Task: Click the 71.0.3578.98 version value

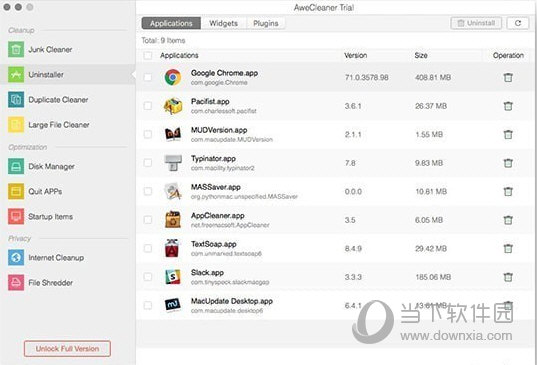Action: [366, 77]
